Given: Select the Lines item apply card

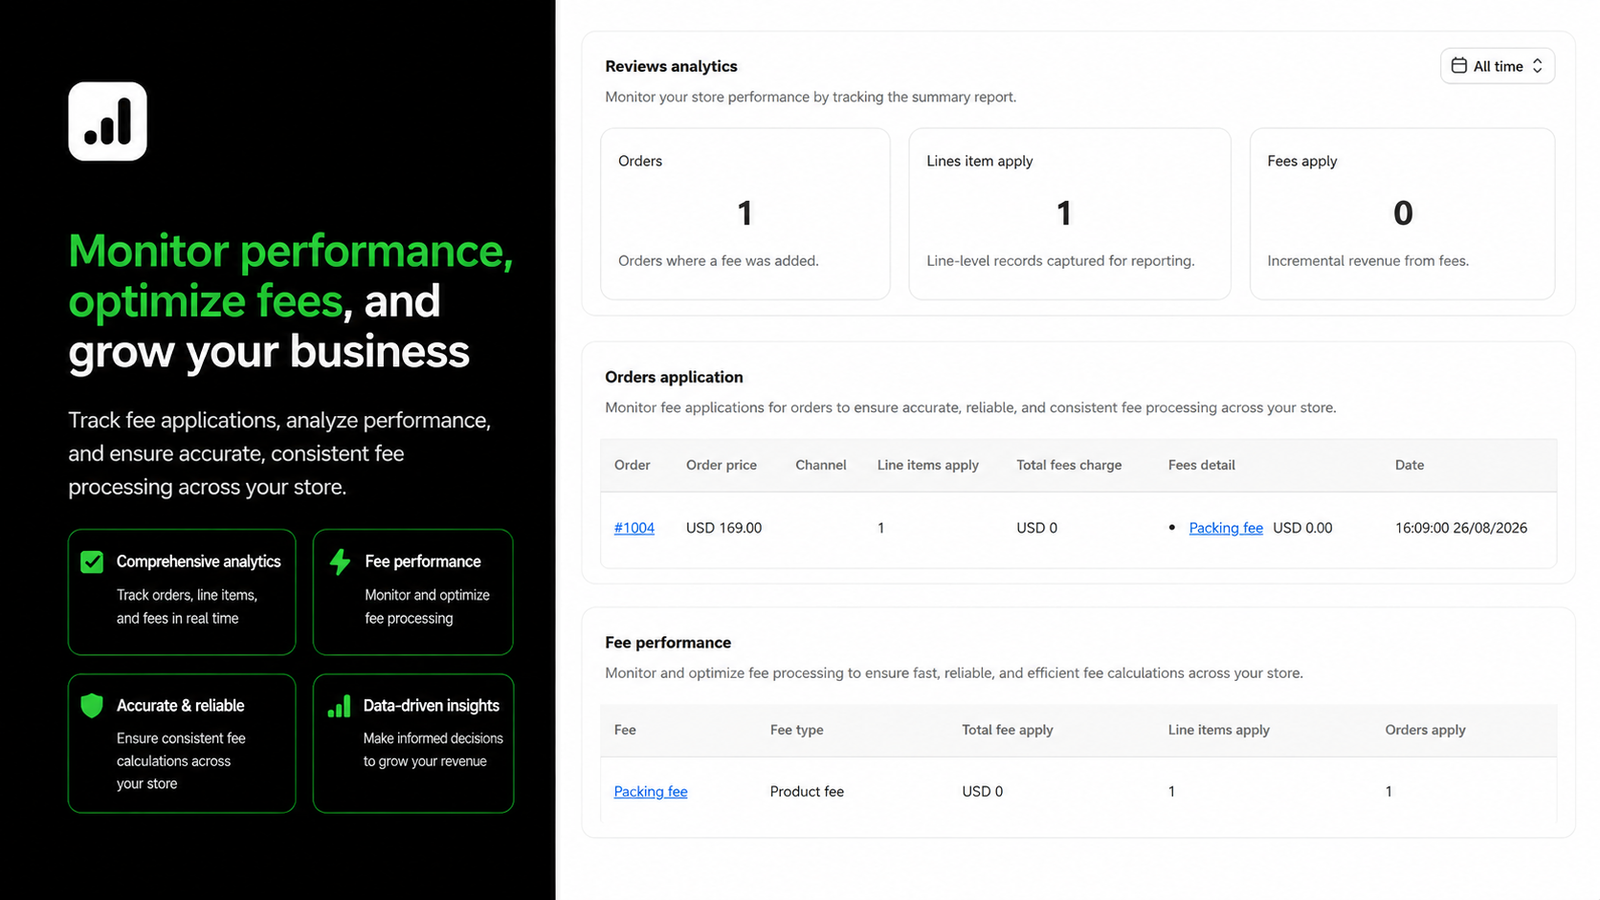Looking at the screenshot, I should coord(1069,213).
